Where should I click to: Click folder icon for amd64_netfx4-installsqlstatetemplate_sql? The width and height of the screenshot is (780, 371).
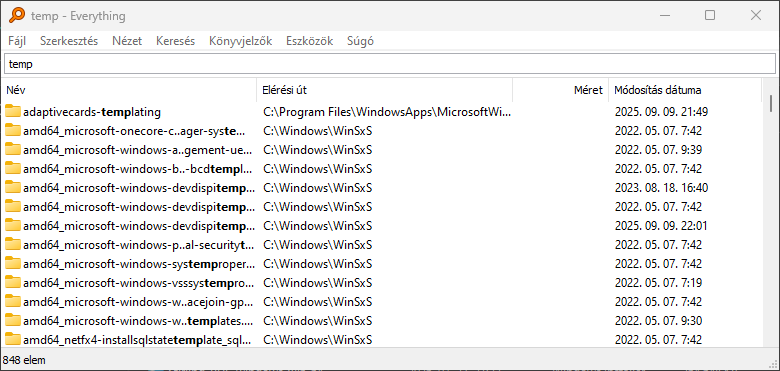tap(12, 340)
